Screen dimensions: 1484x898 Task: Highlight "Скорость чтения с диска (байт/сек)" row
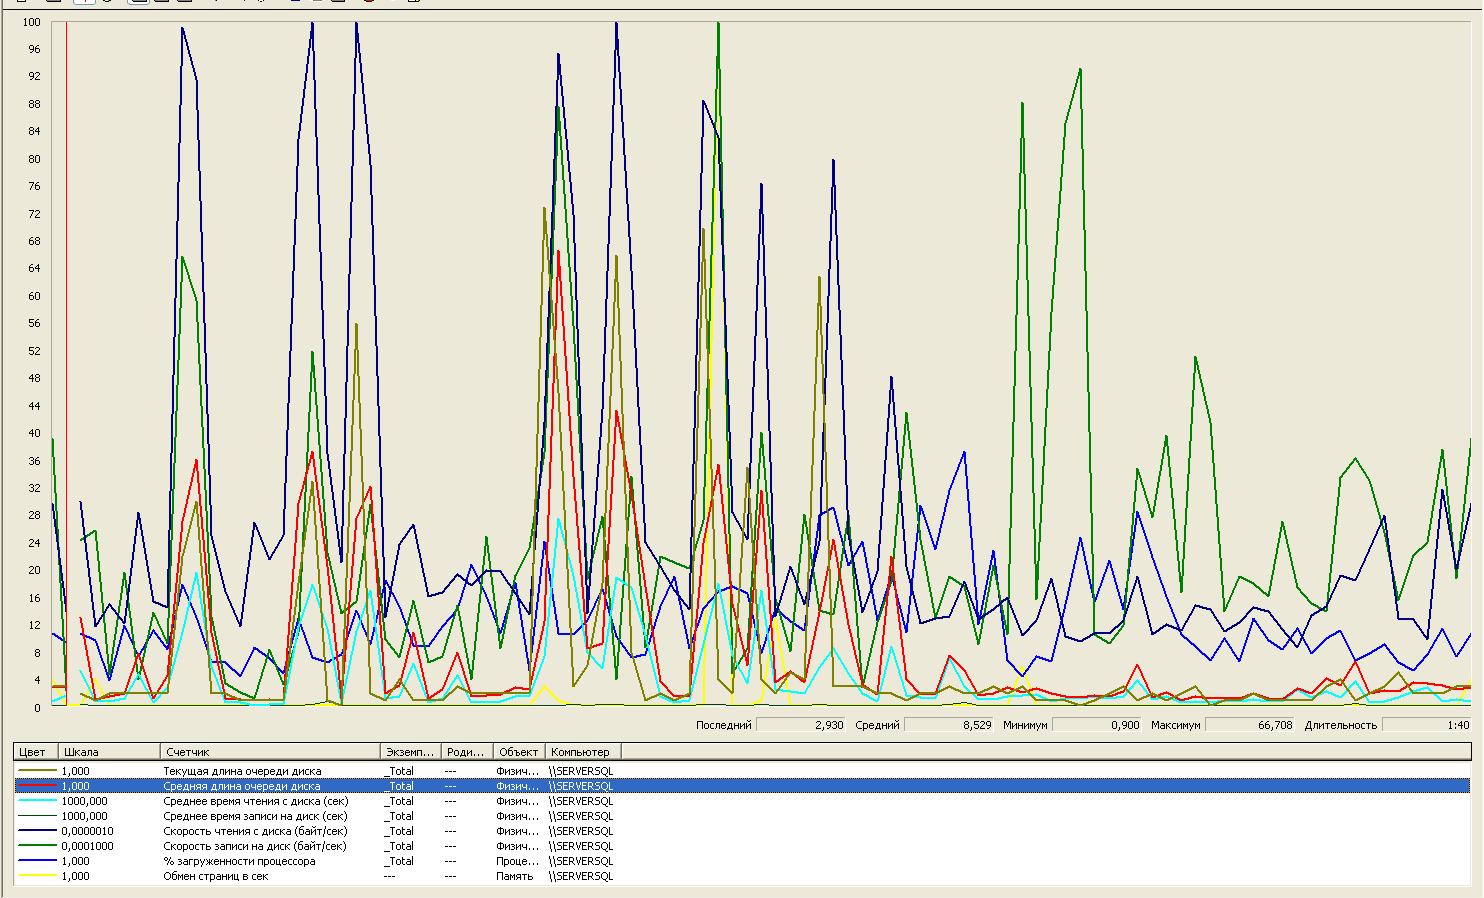[255, 831]
